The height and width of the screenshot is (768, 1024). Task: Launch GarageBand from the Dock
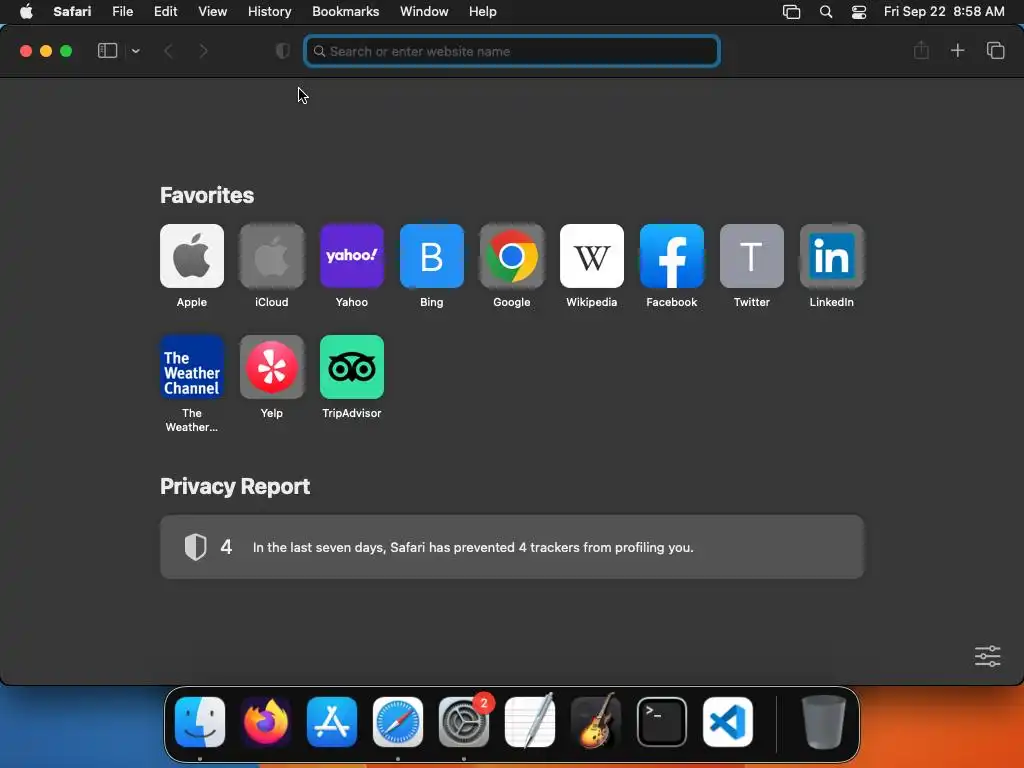(596, 721)
